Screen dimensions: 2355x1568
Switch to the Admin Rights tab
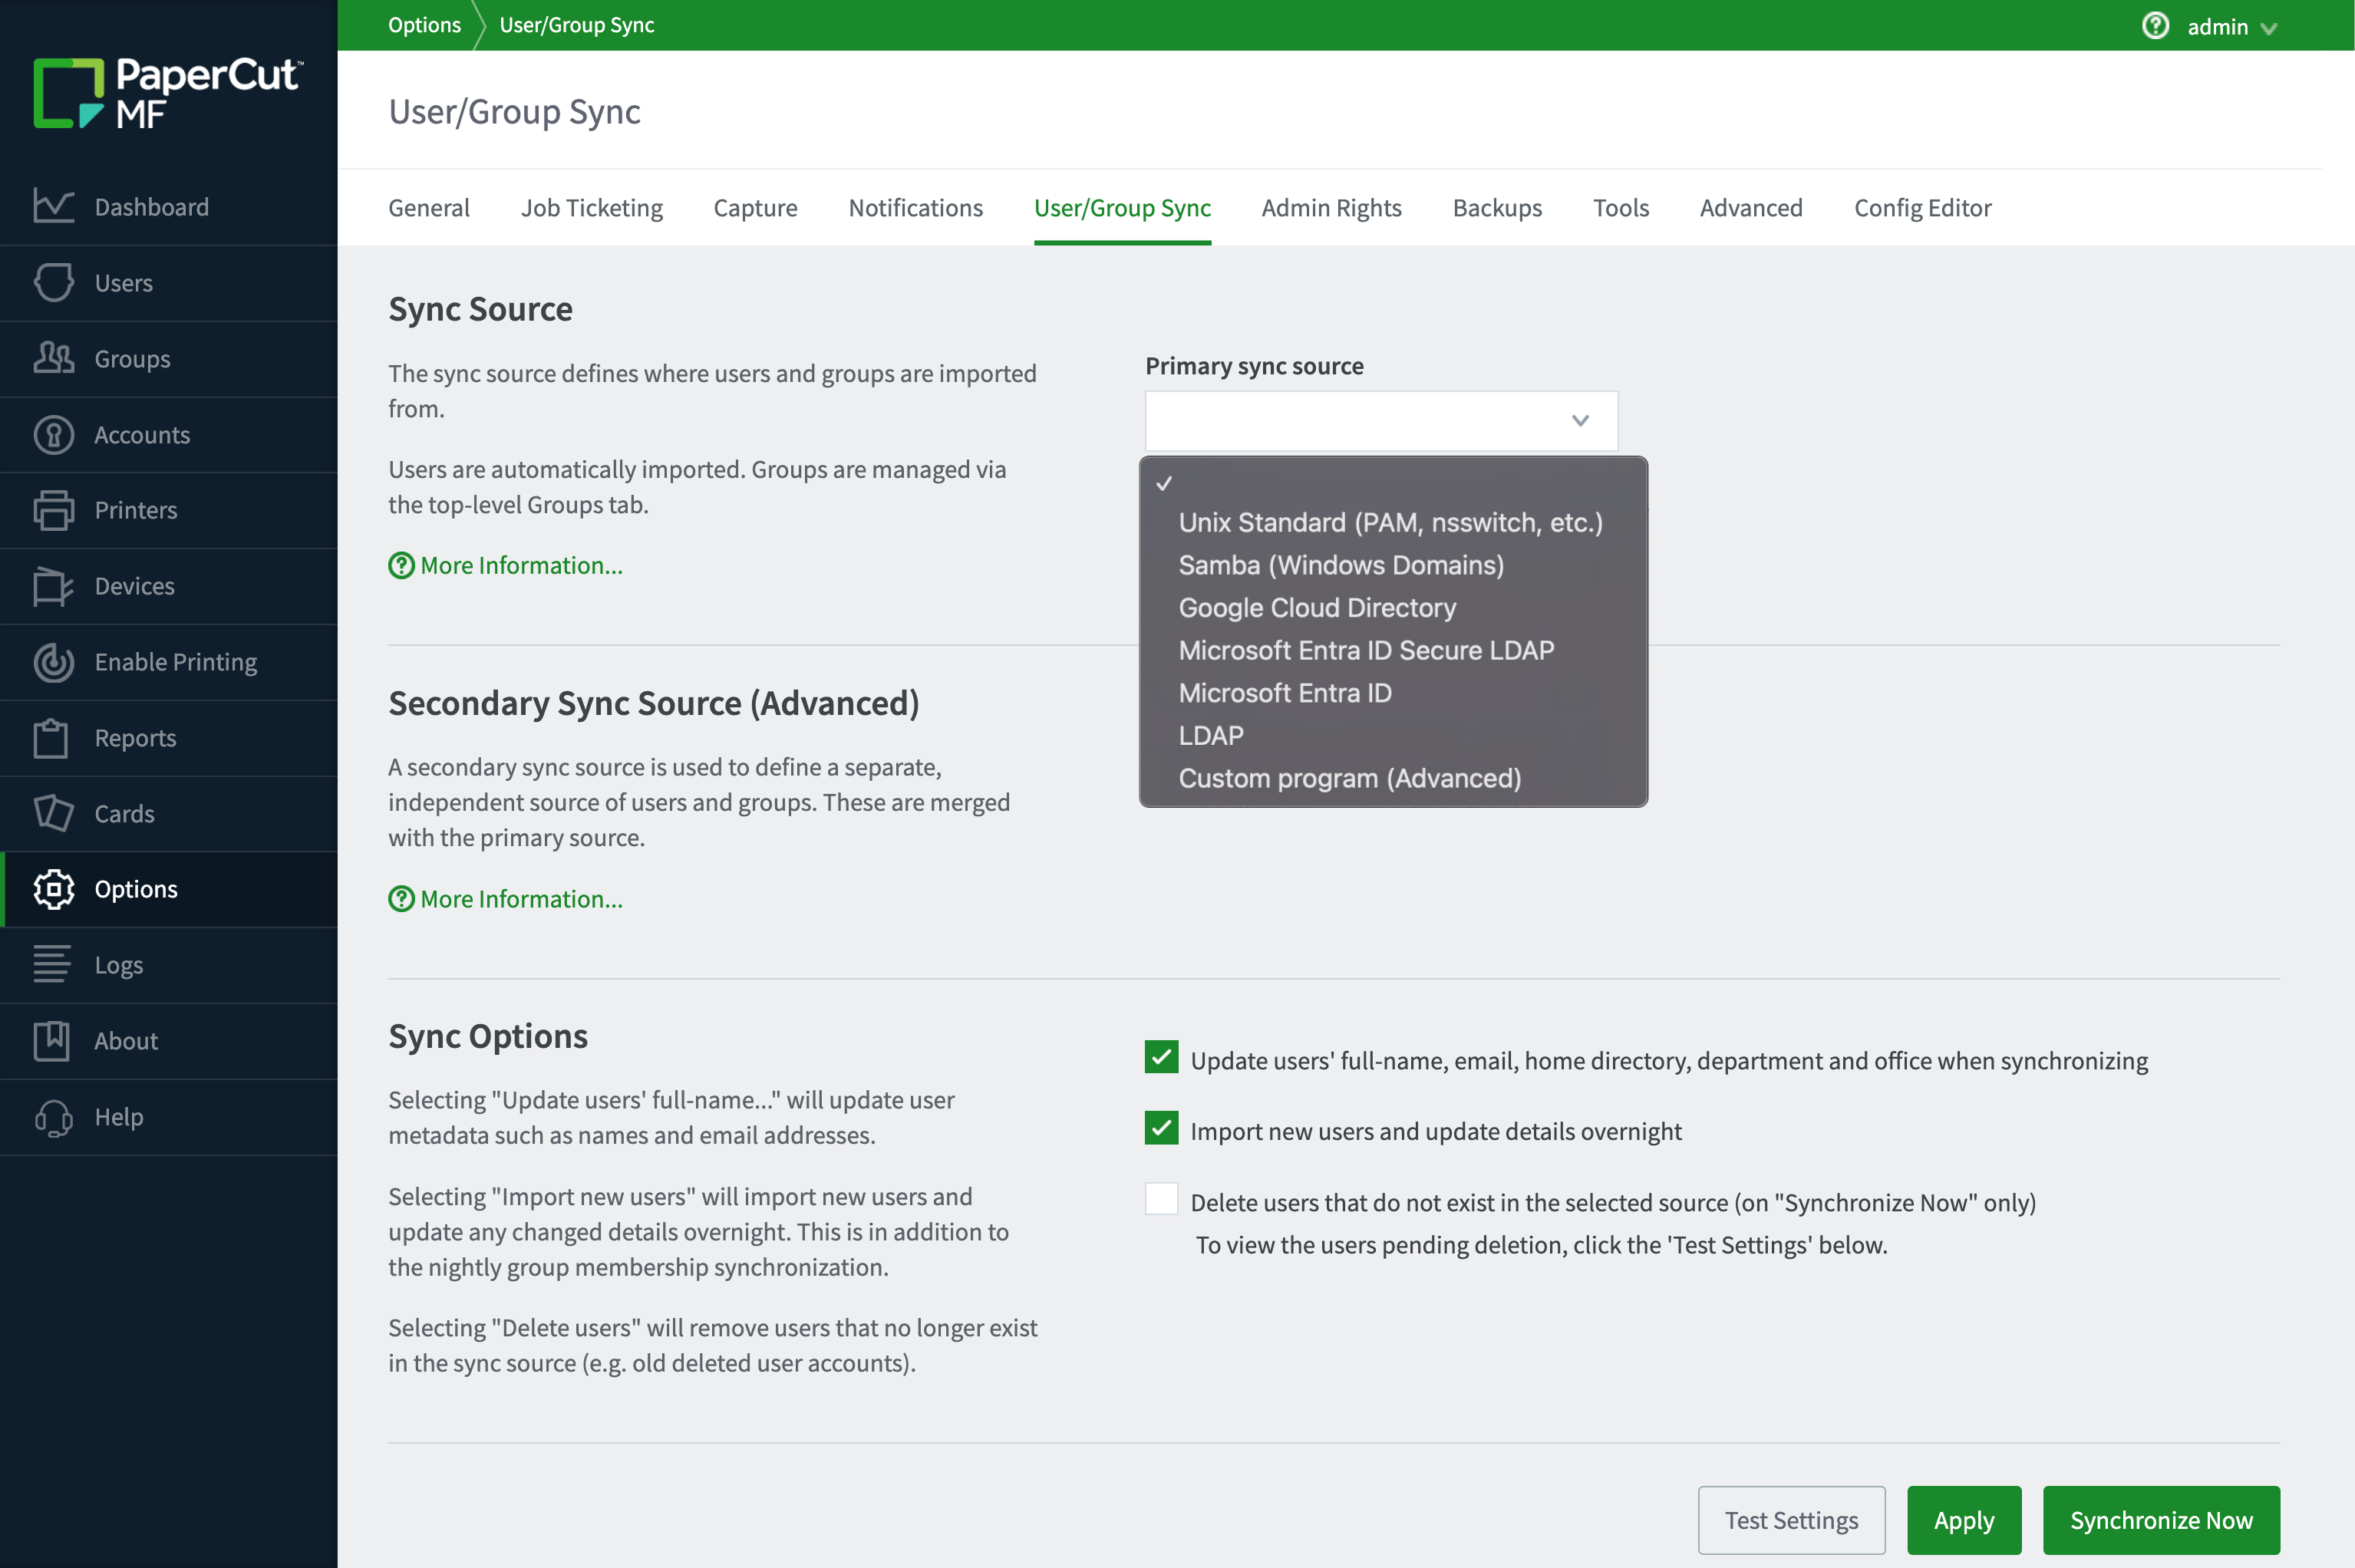1331,208
